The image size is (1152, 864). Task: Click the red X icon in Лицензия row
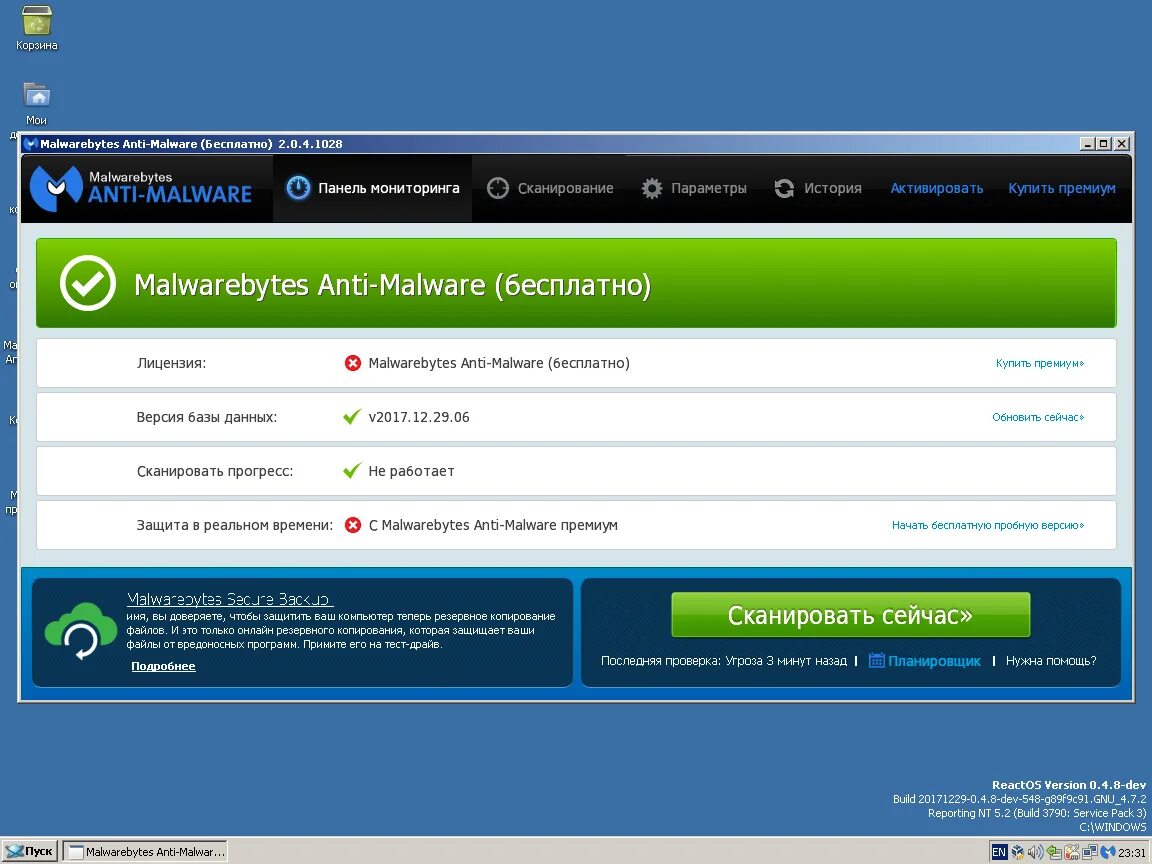pos(353,363)
